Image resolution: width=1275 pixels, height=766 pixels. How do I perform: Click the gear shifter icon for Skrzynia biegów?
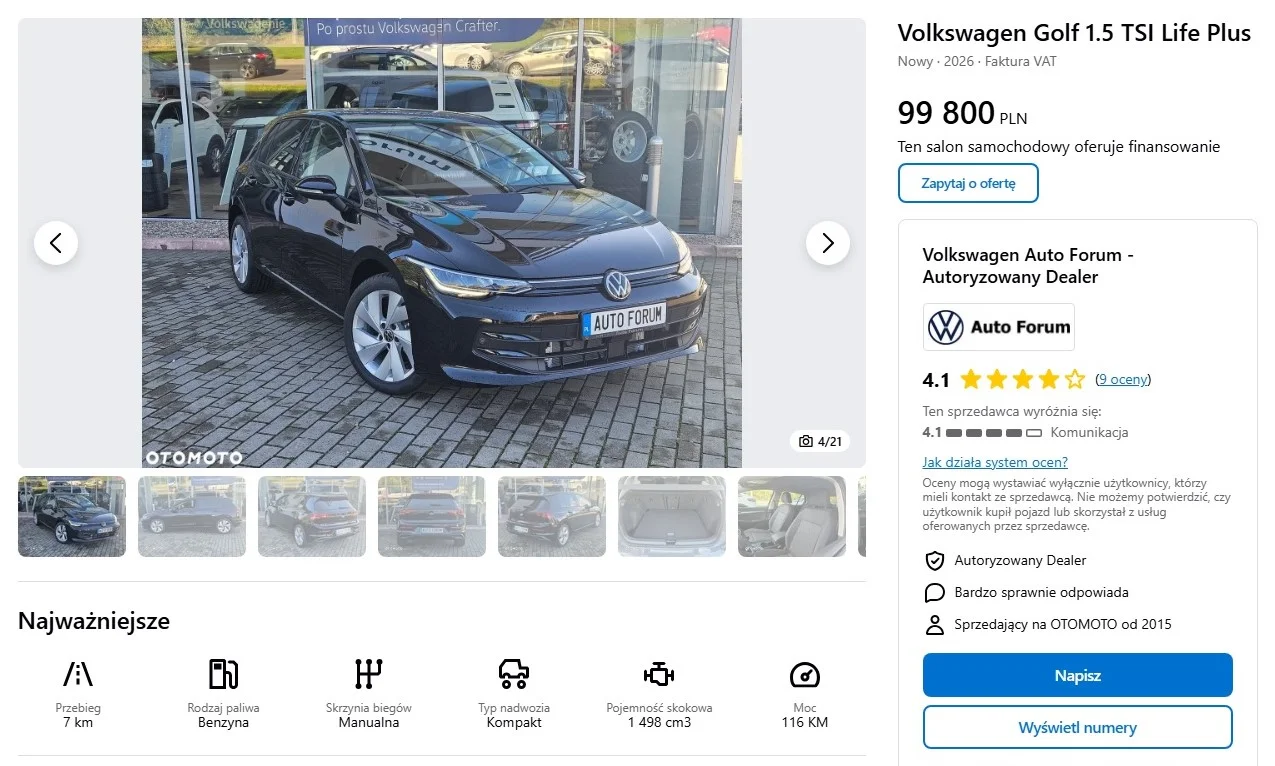pyautogui.click(x=369, y=674)
